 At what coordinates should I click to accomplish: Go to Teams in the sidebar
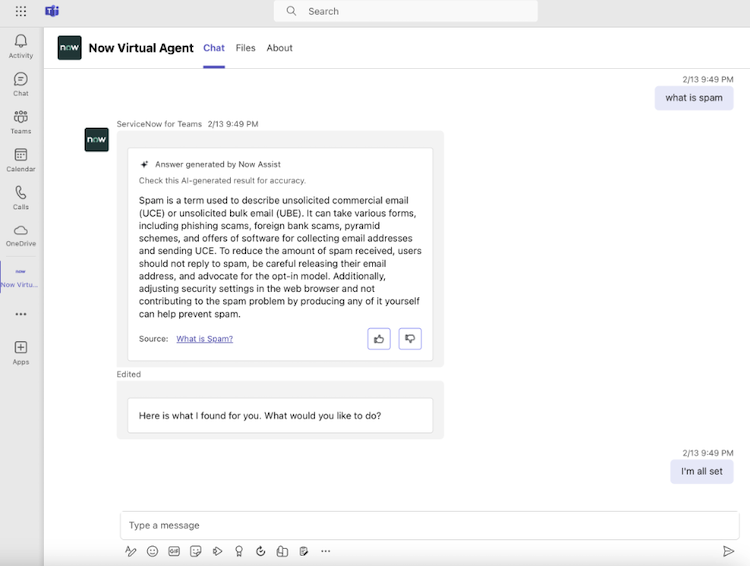pyautogui.click(x=21, y=122)
